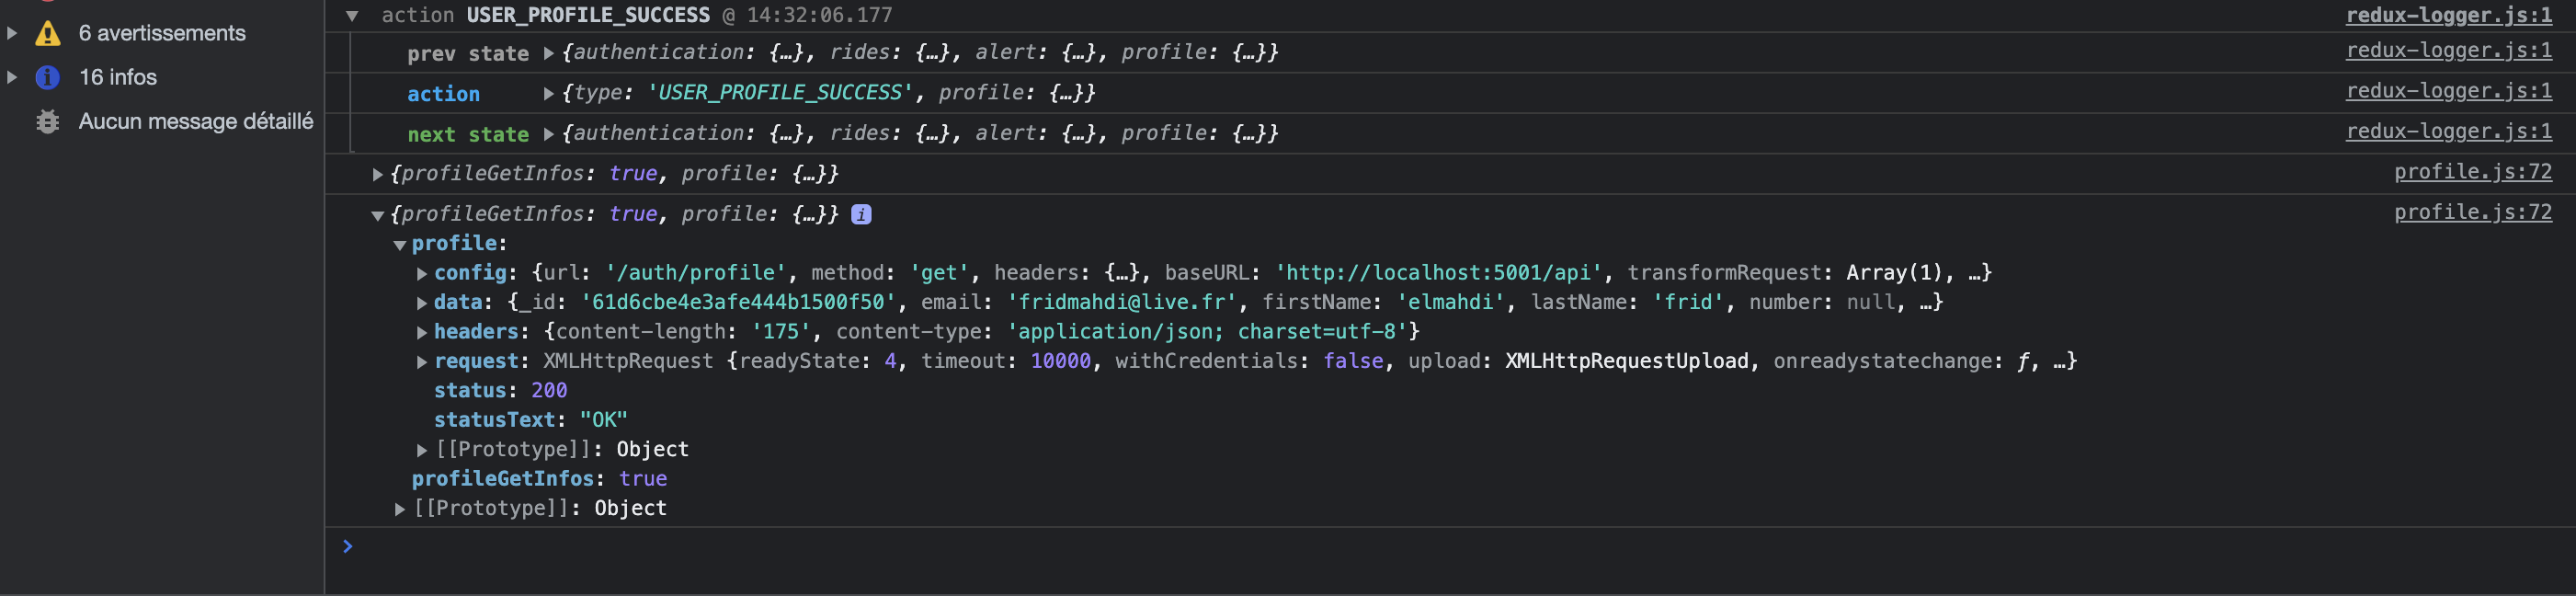This screenshot has width=2576, height=596.
Task: Click the firstName 'elmahdi' value
Action: pyautogui.click(x=1451, y=302)
